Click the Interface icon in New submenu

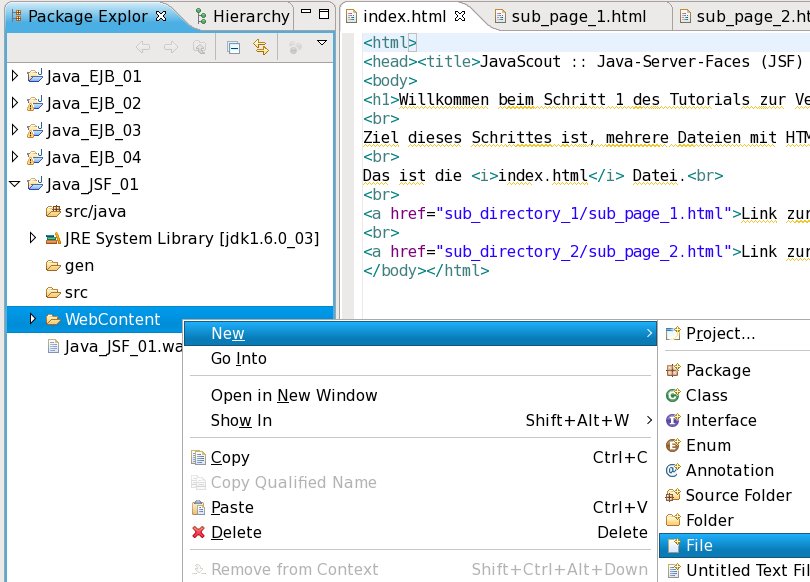pos(673,421)
